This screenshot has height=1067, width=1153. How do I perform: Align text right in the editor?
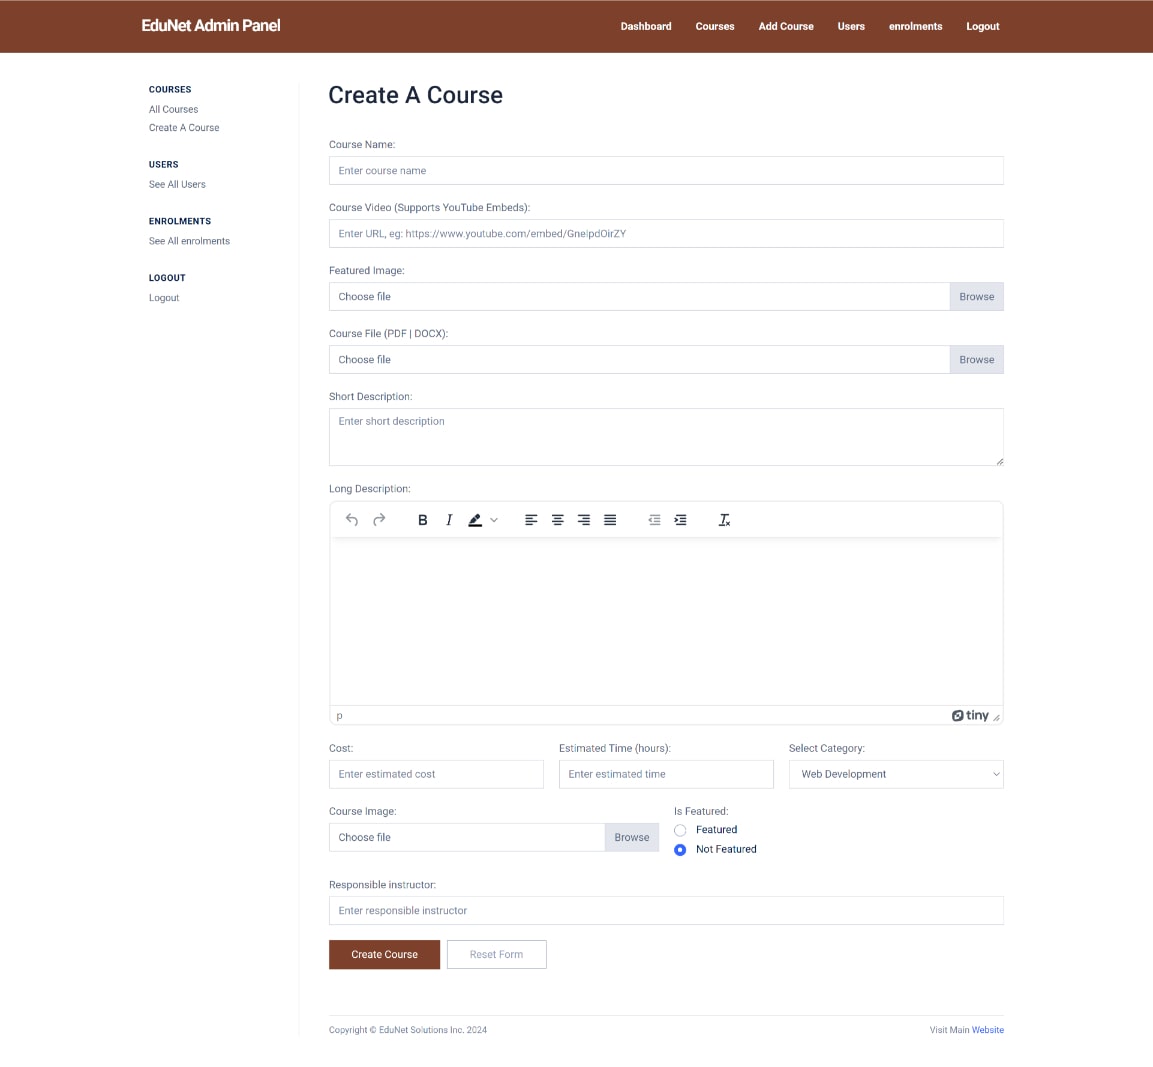click(584, 520)
